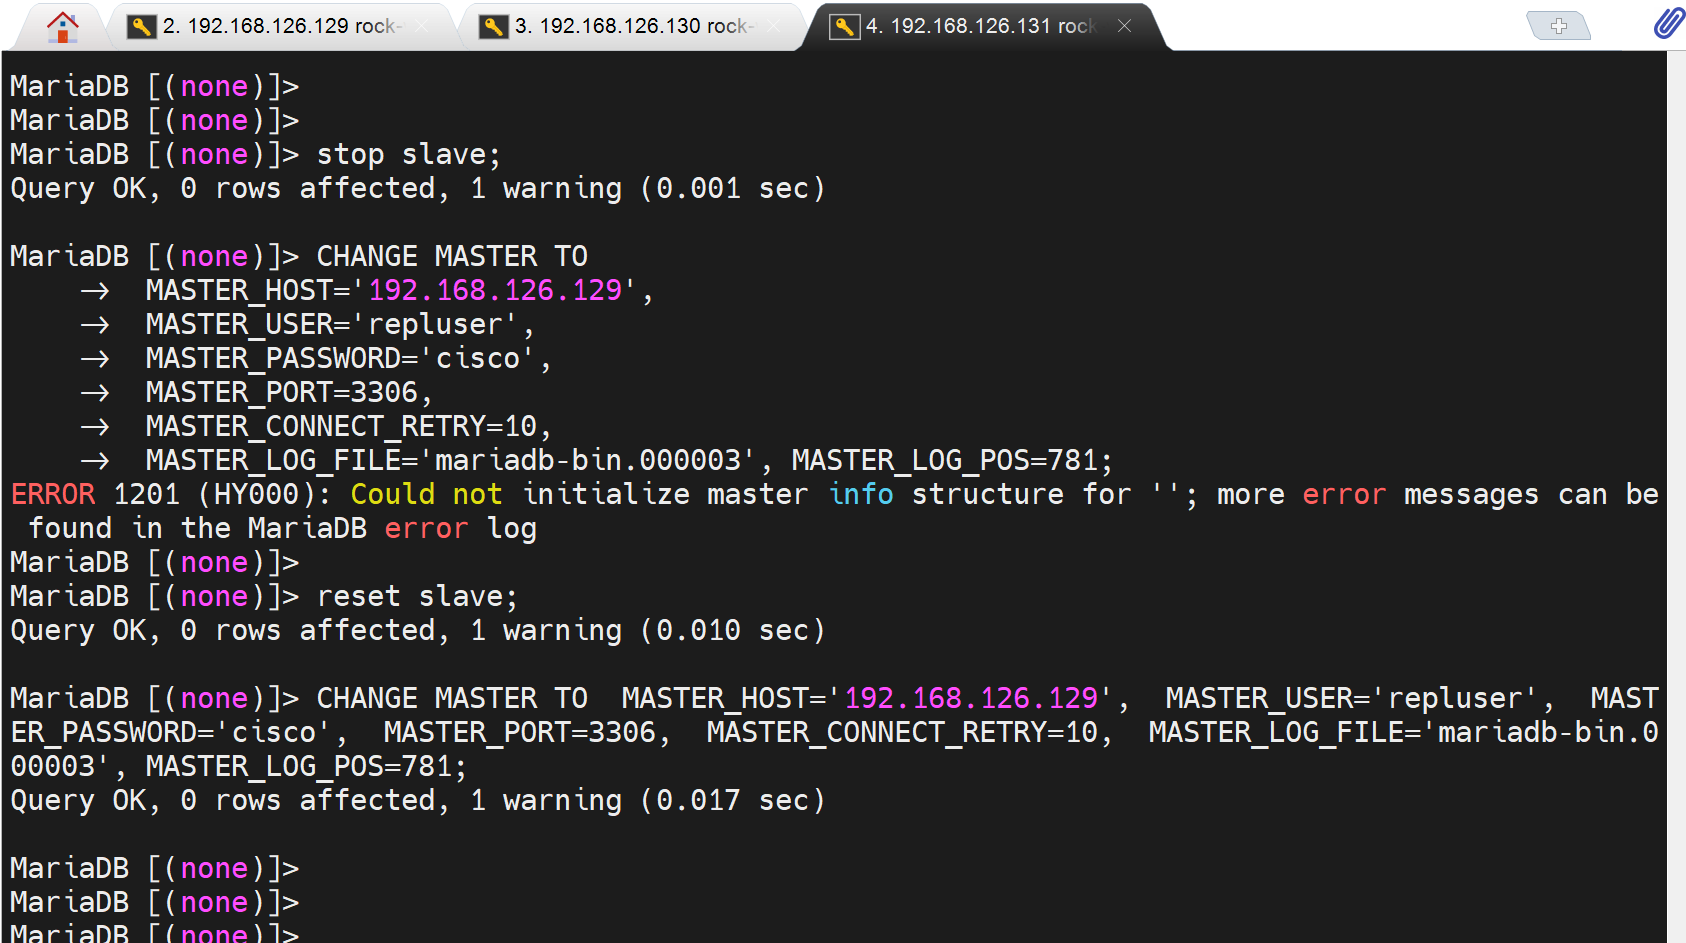Click the blue paperclip attach icon
Viewport: 1686px width, 943px height.
click(x=1668, y=23)
